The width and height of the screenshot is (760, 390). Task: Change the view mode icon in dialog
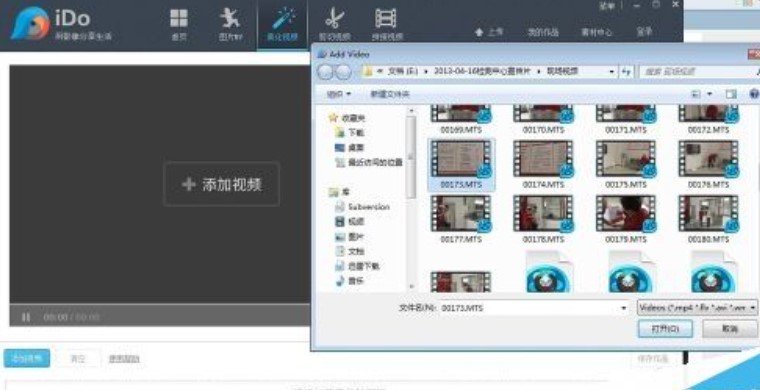tap(697, 94)
